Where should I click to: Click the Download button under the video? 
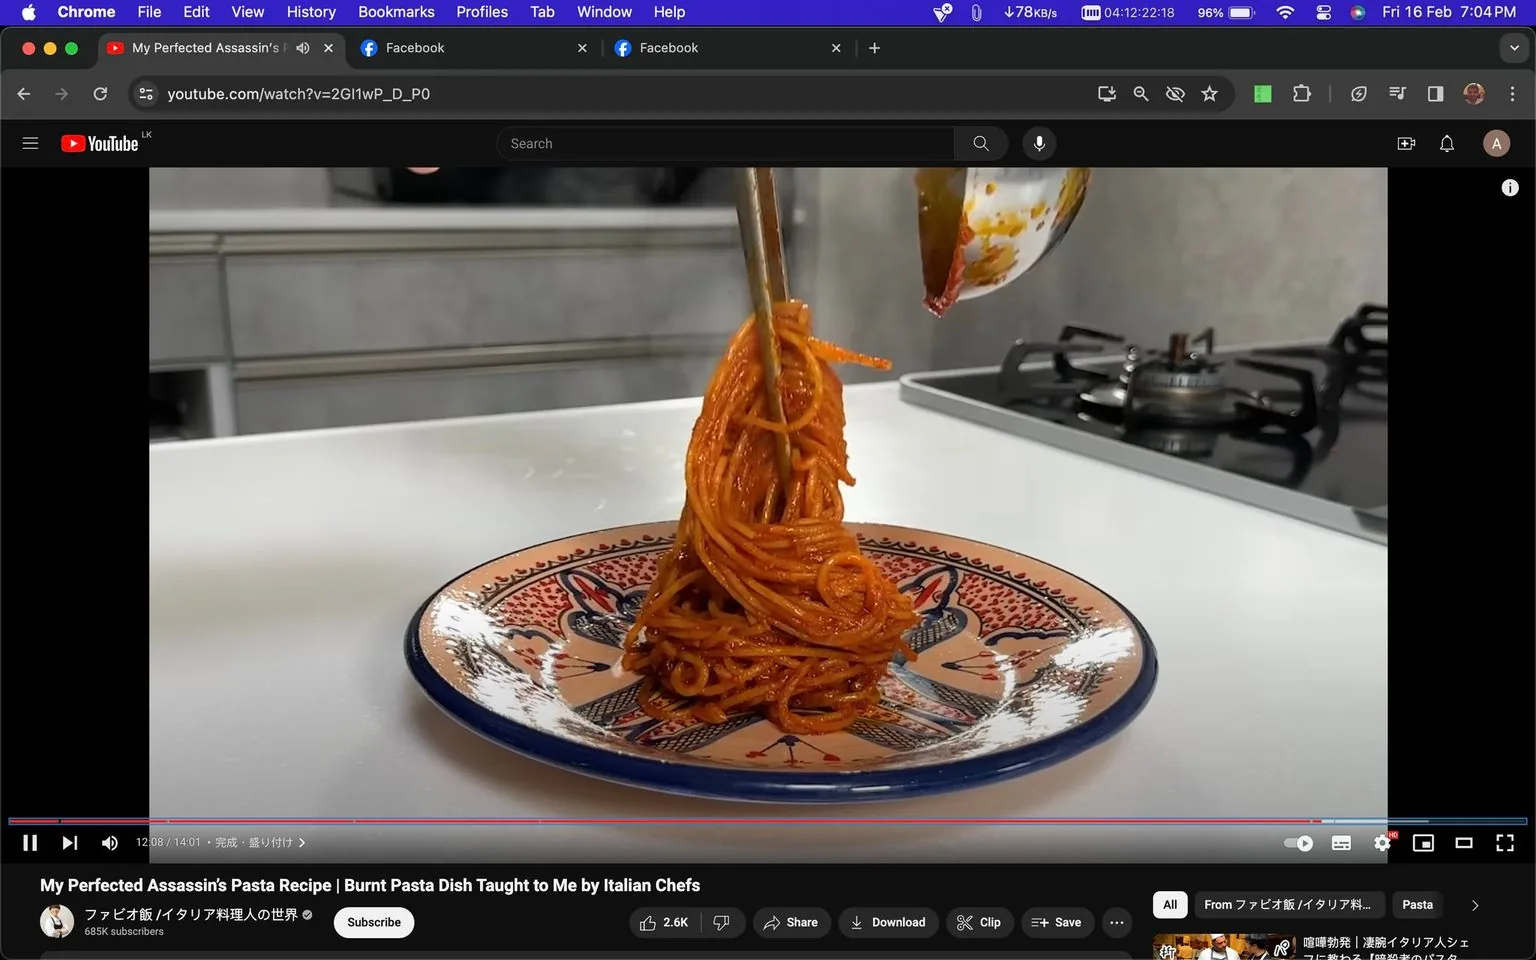(x=888, y=922)
